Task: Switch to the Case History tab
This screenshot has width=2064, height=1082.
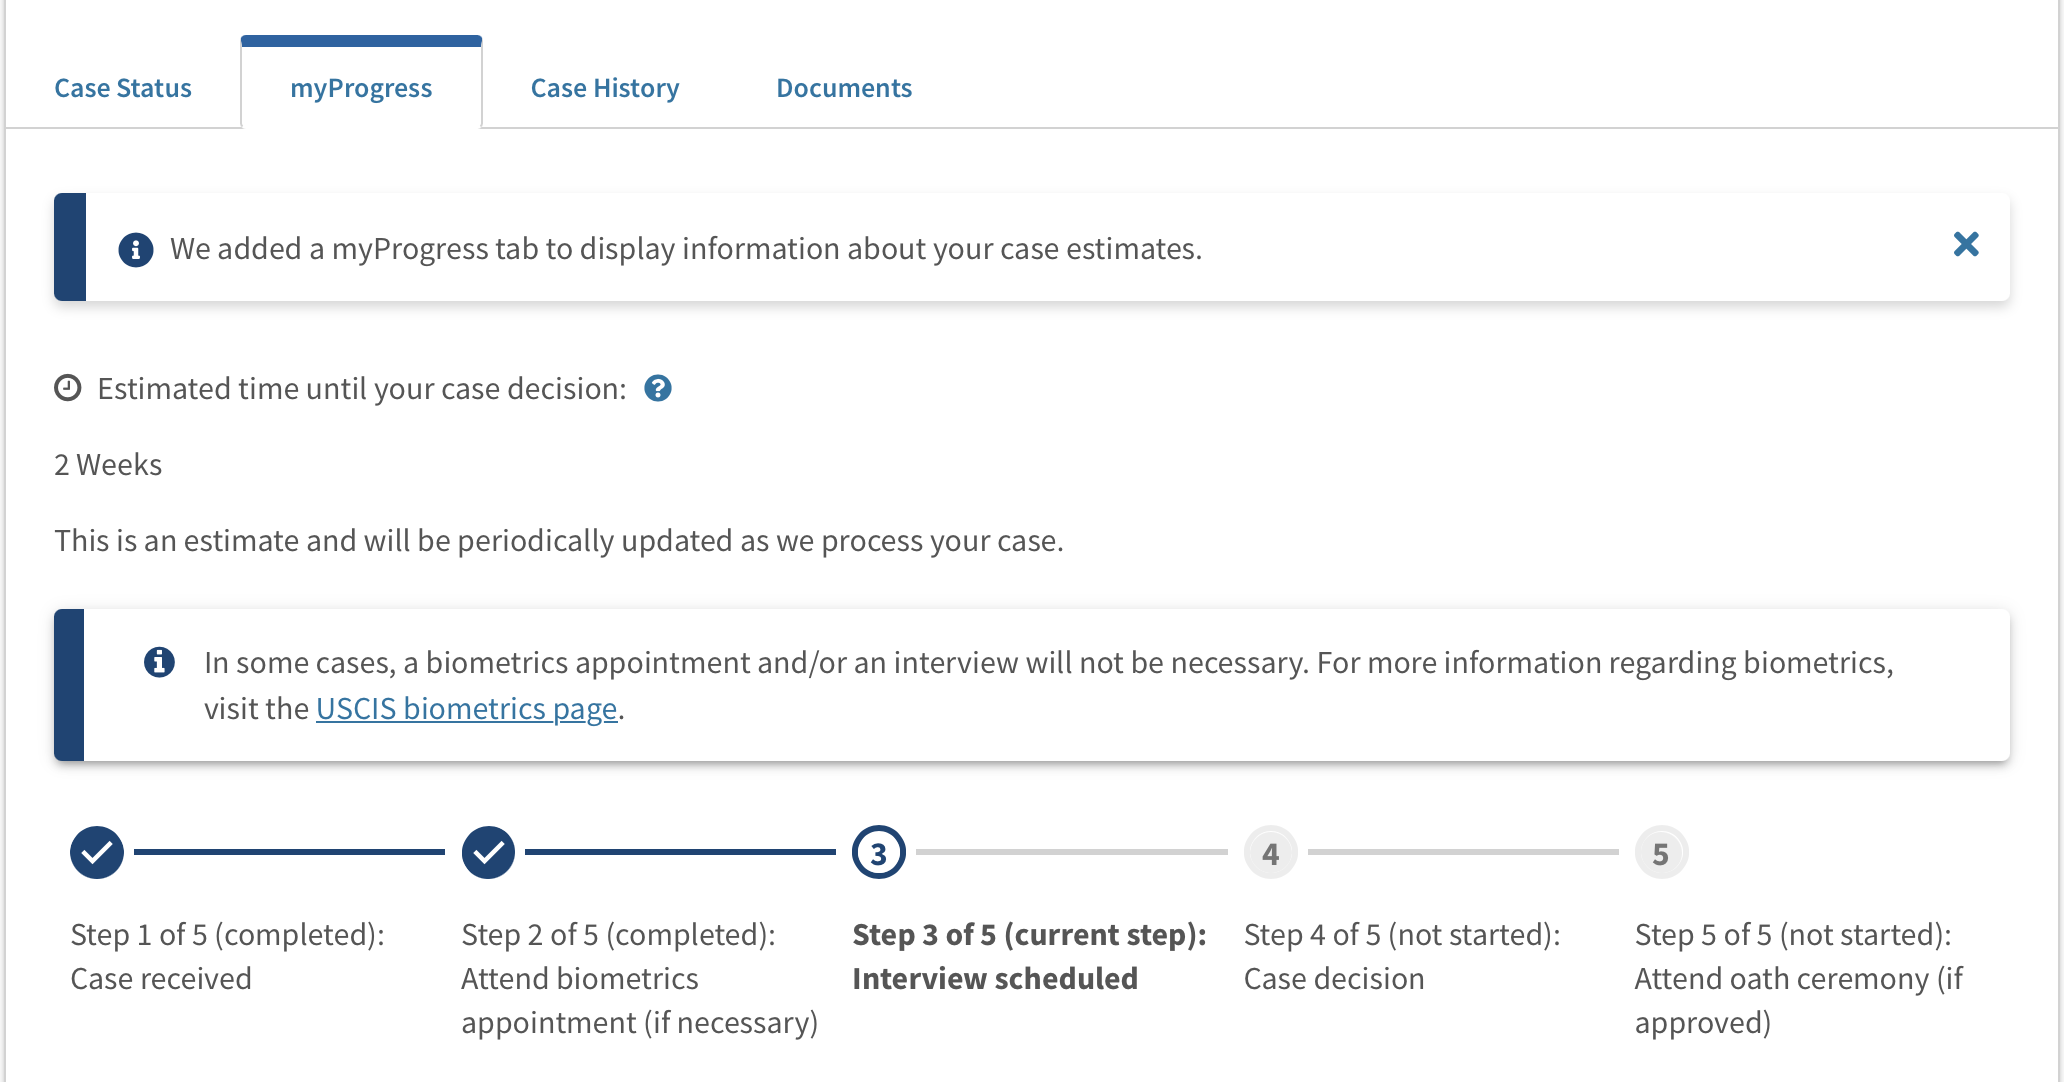Action: 605,88
